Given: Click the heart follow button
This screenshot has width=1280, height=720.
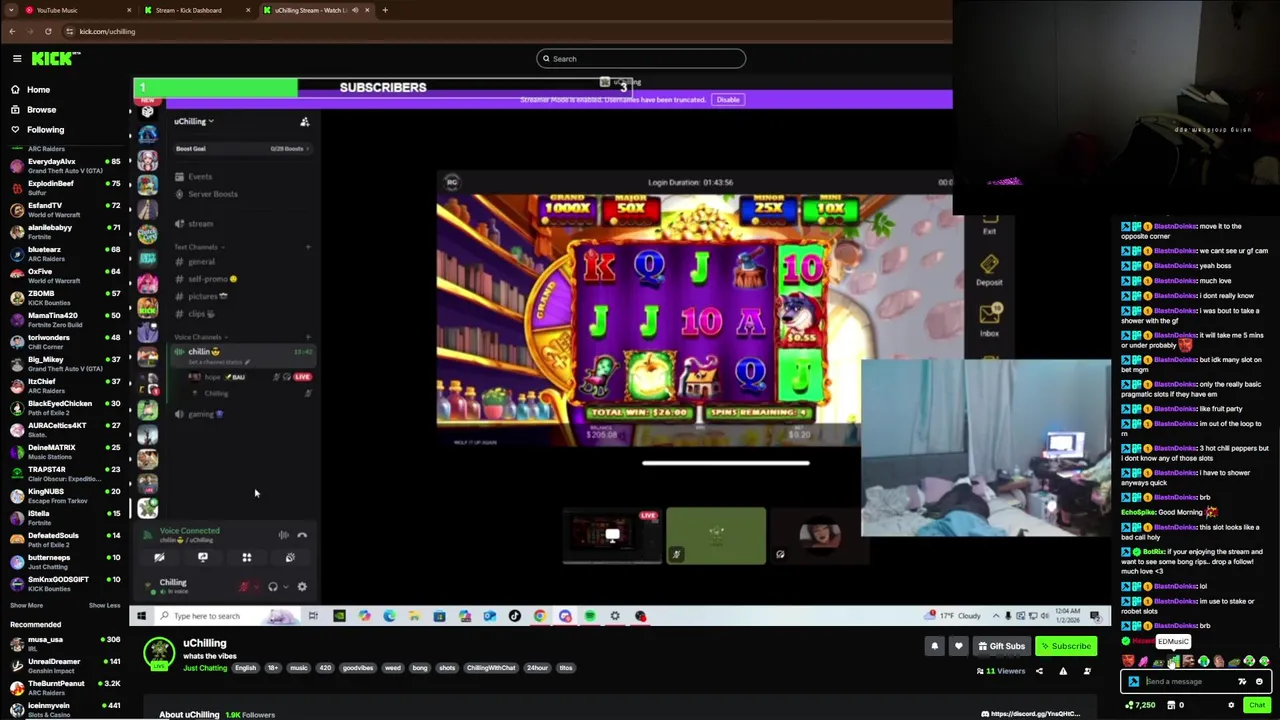Looking at the screenshot, I should click(958, 646).
